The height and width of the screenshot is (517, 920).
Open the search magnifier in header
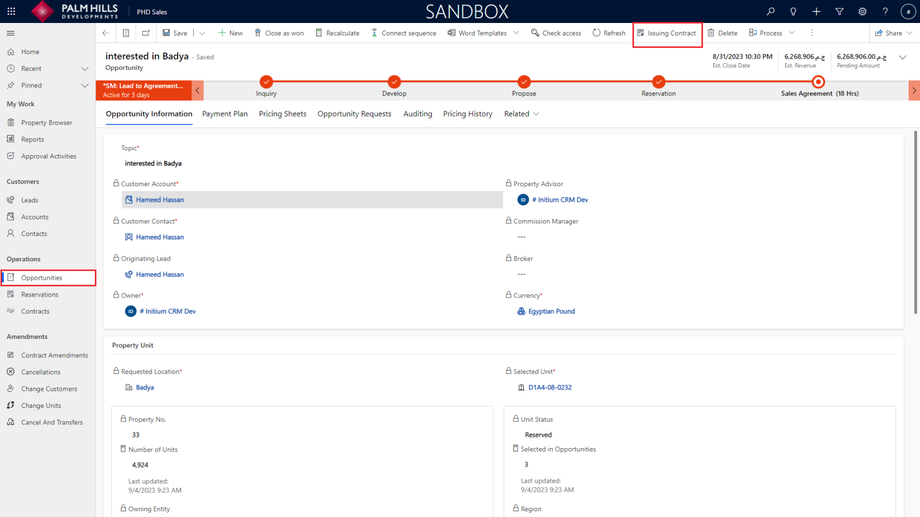click(770, 11)
